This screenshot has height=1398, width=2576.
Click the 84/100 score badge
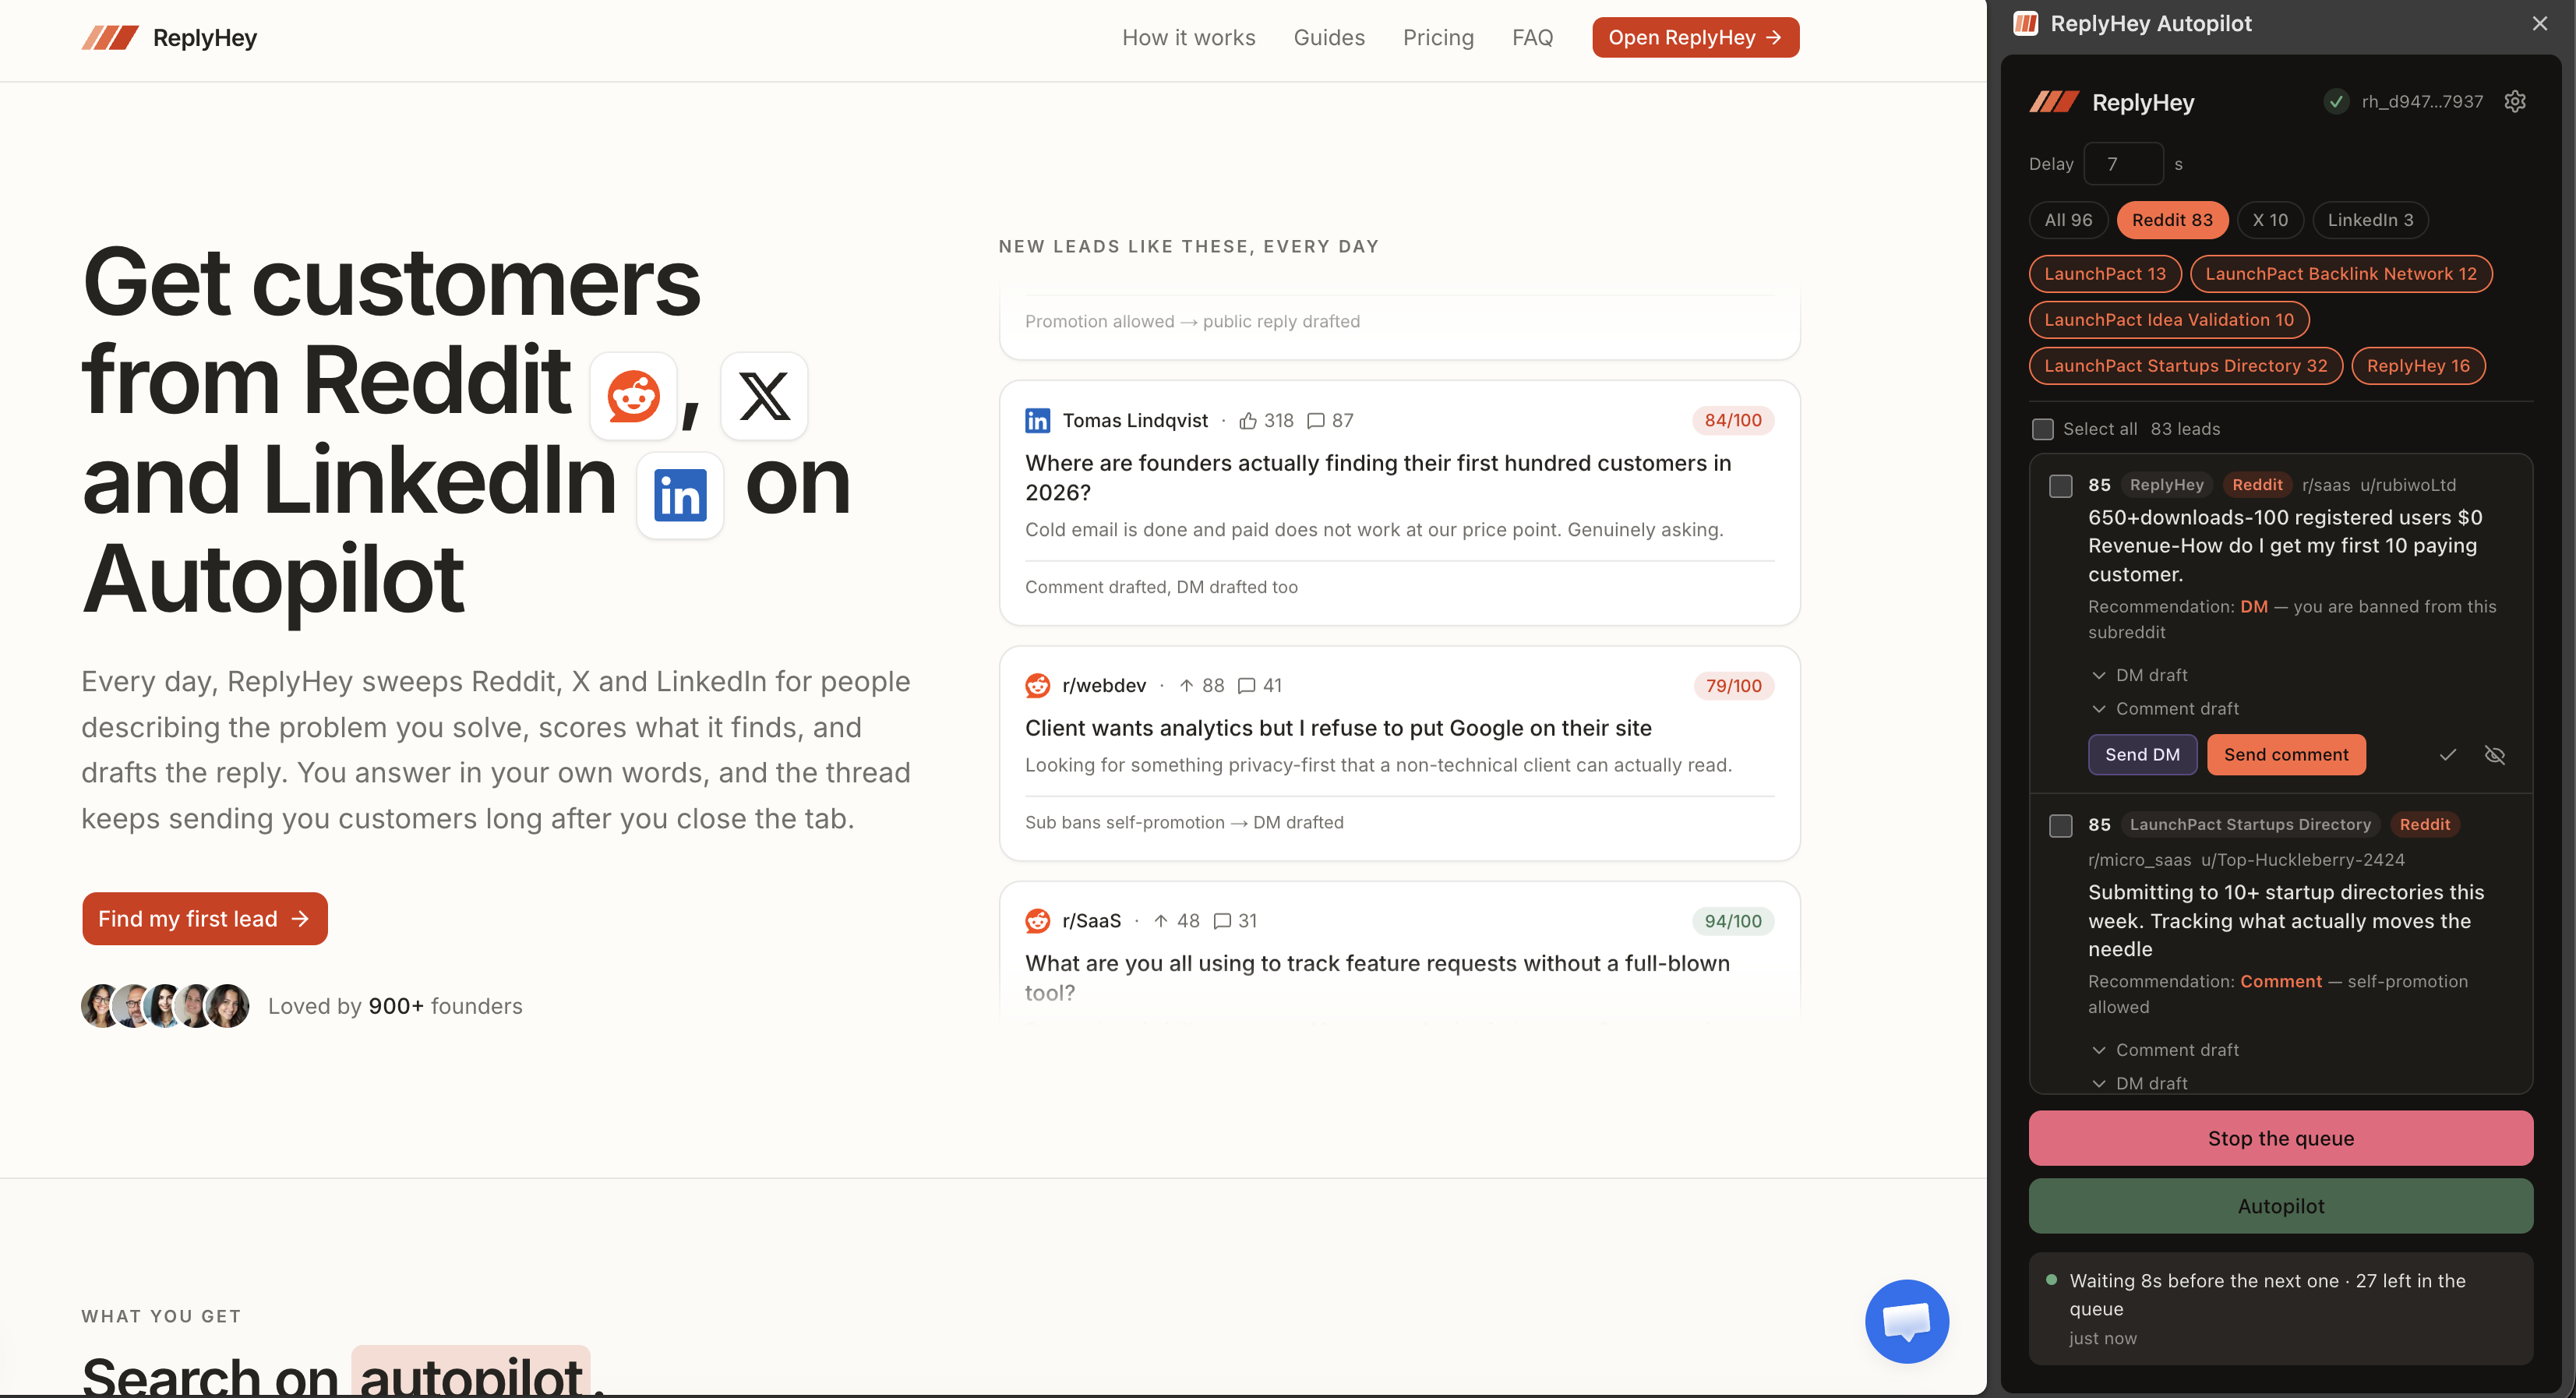pyautogui.click(x=1733, y=421)
